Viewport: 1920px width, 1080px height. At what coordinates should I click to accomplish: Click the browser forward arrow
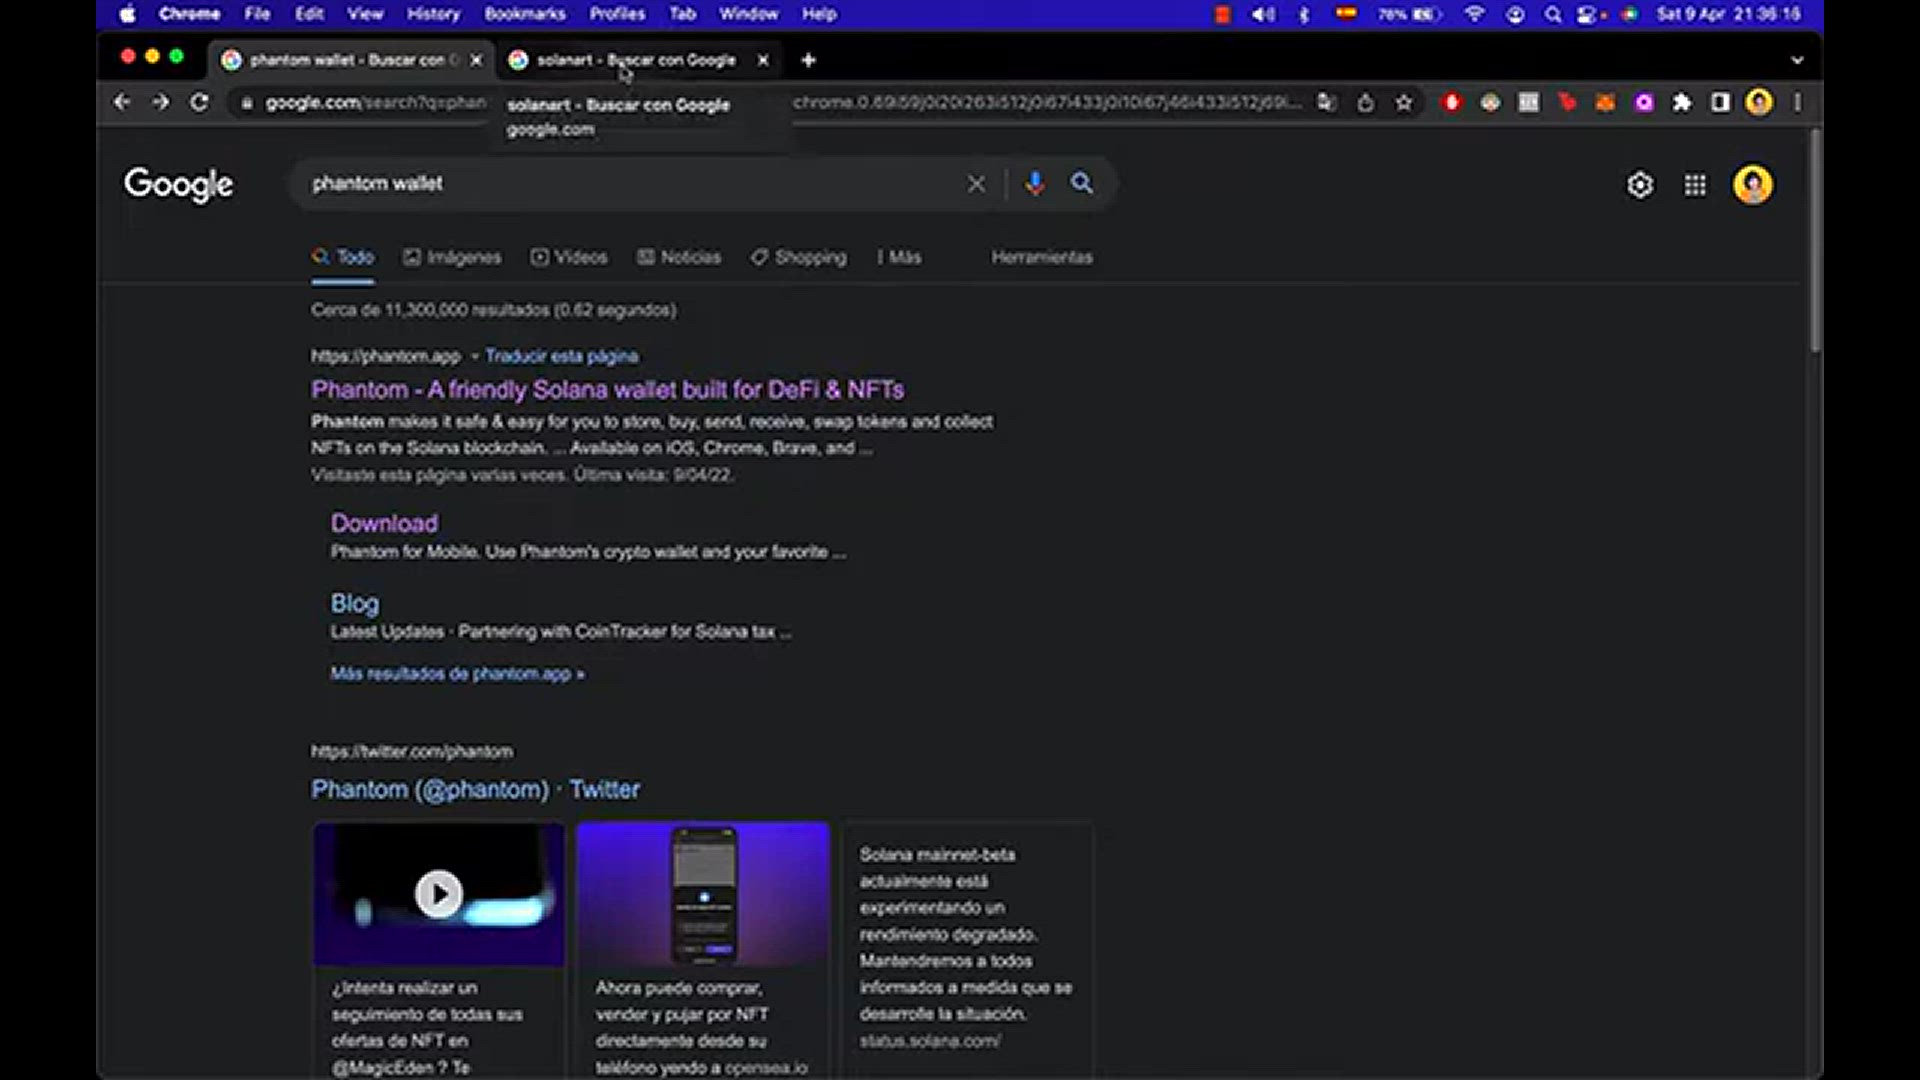tap(161, 102)
